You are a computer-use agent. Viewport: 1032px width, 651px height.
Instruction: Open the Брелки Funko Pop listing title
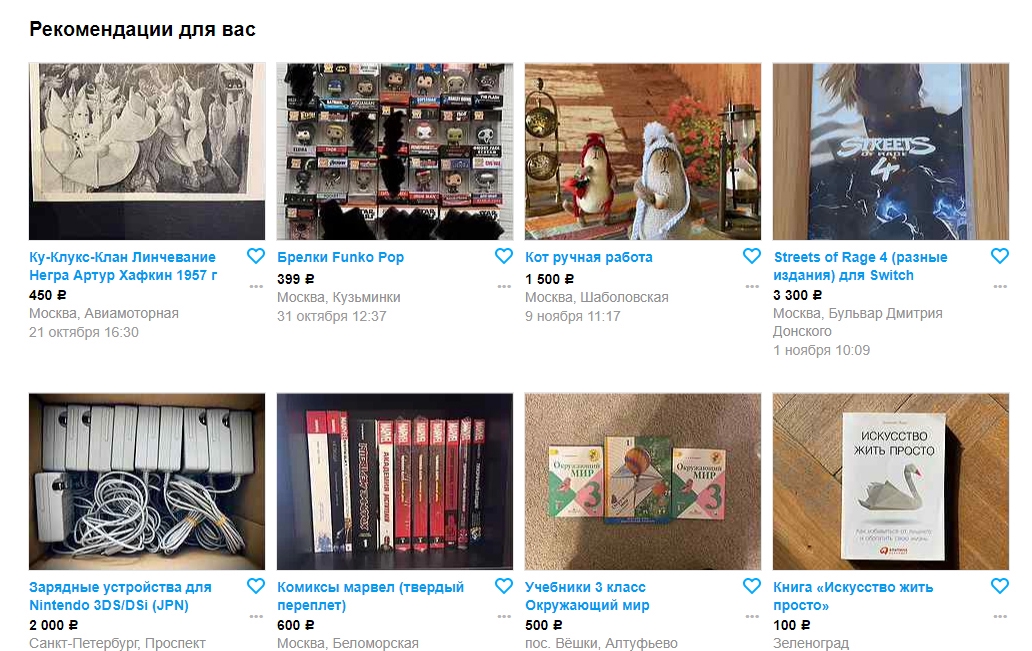click(340, 257)
